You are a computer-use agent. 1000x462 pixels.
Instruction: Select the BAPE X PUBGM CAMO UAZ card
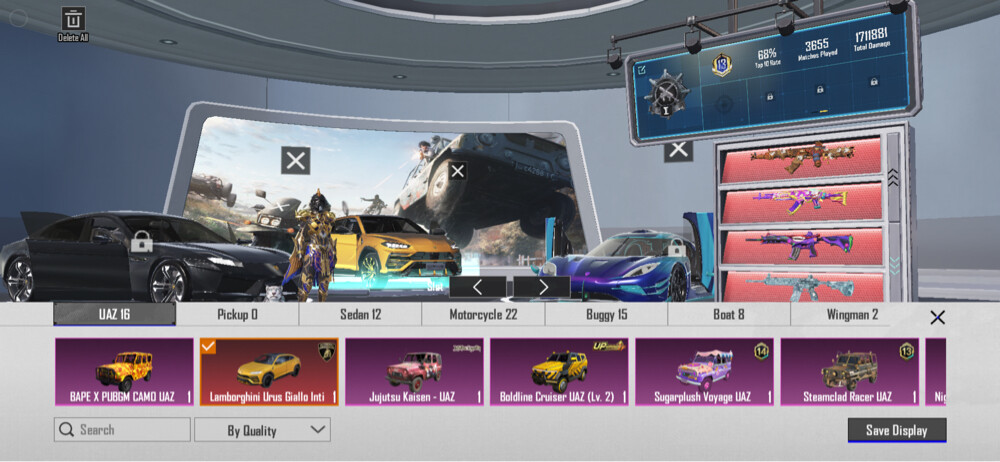(124, 371)
